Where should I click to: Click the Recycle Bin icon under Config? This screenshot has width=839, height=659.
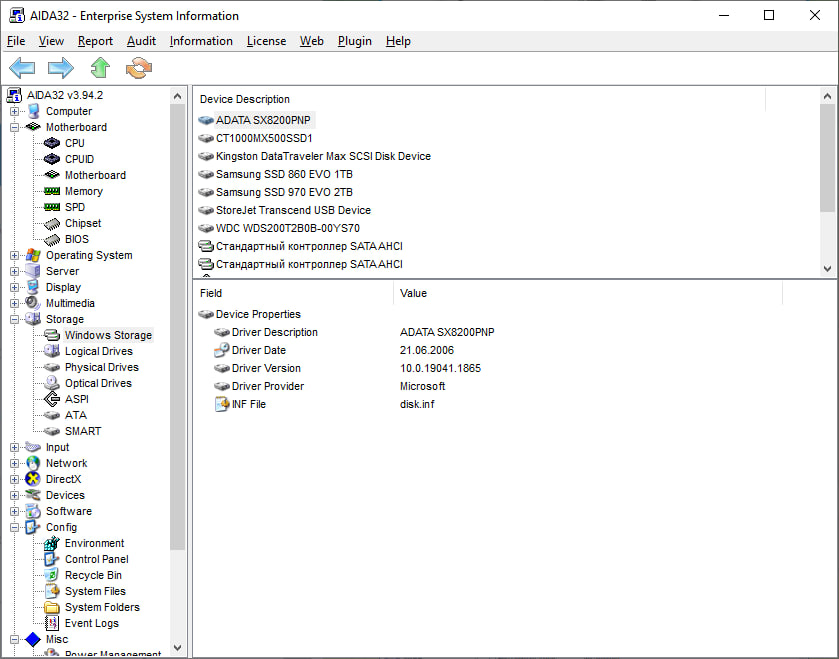pos(52,576)
